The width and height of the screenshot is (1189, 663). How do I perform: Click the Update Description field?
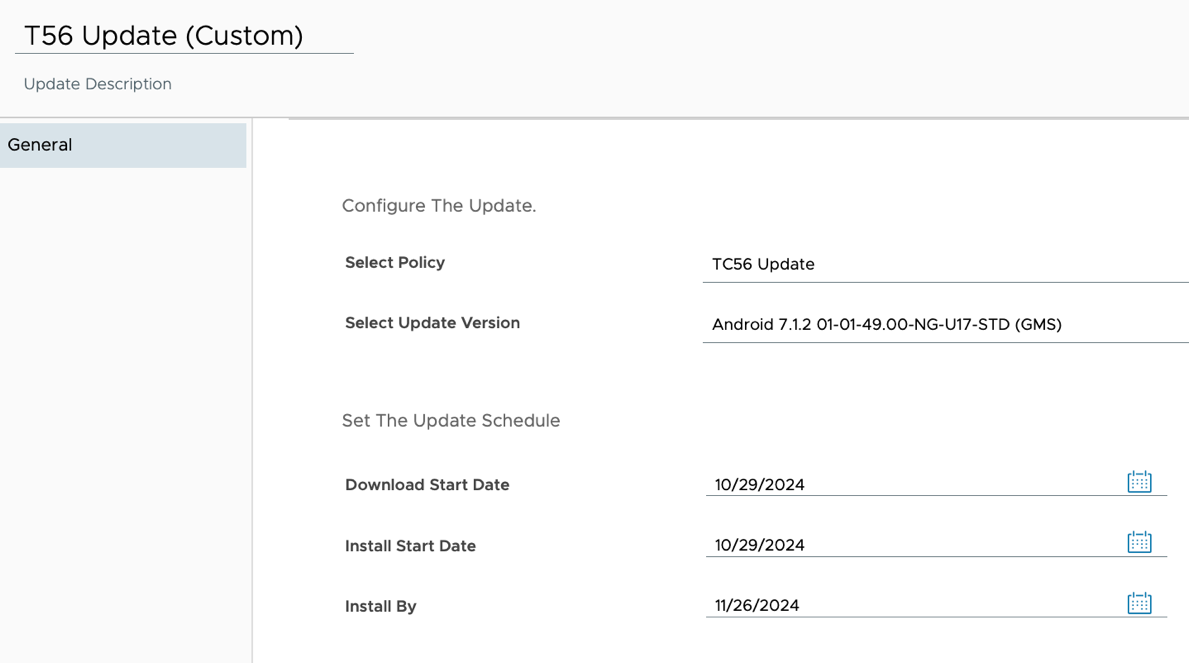pos(98,84)
